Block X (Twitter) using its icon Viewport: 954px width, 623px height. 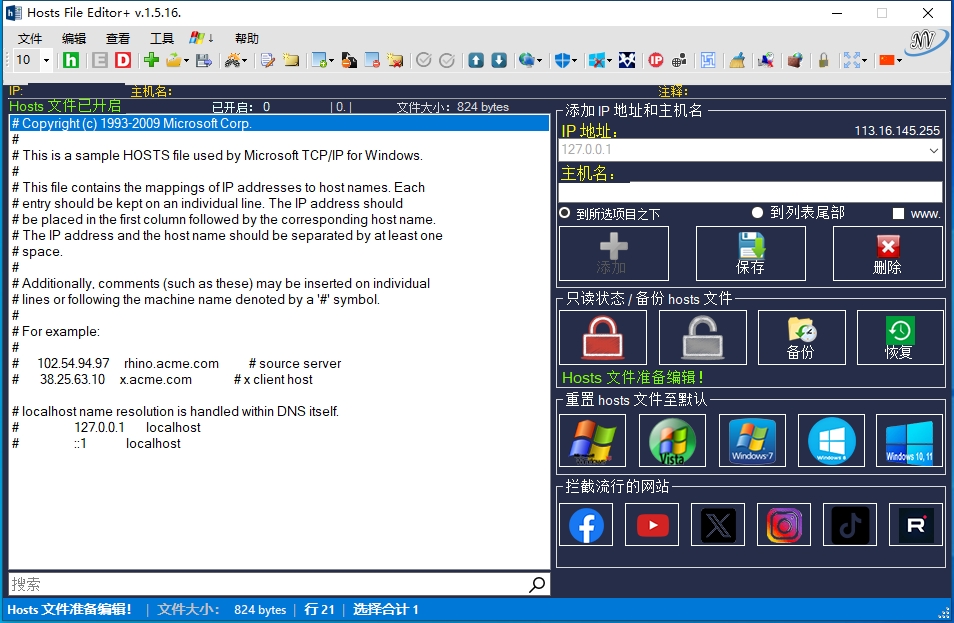coord(718,524)
